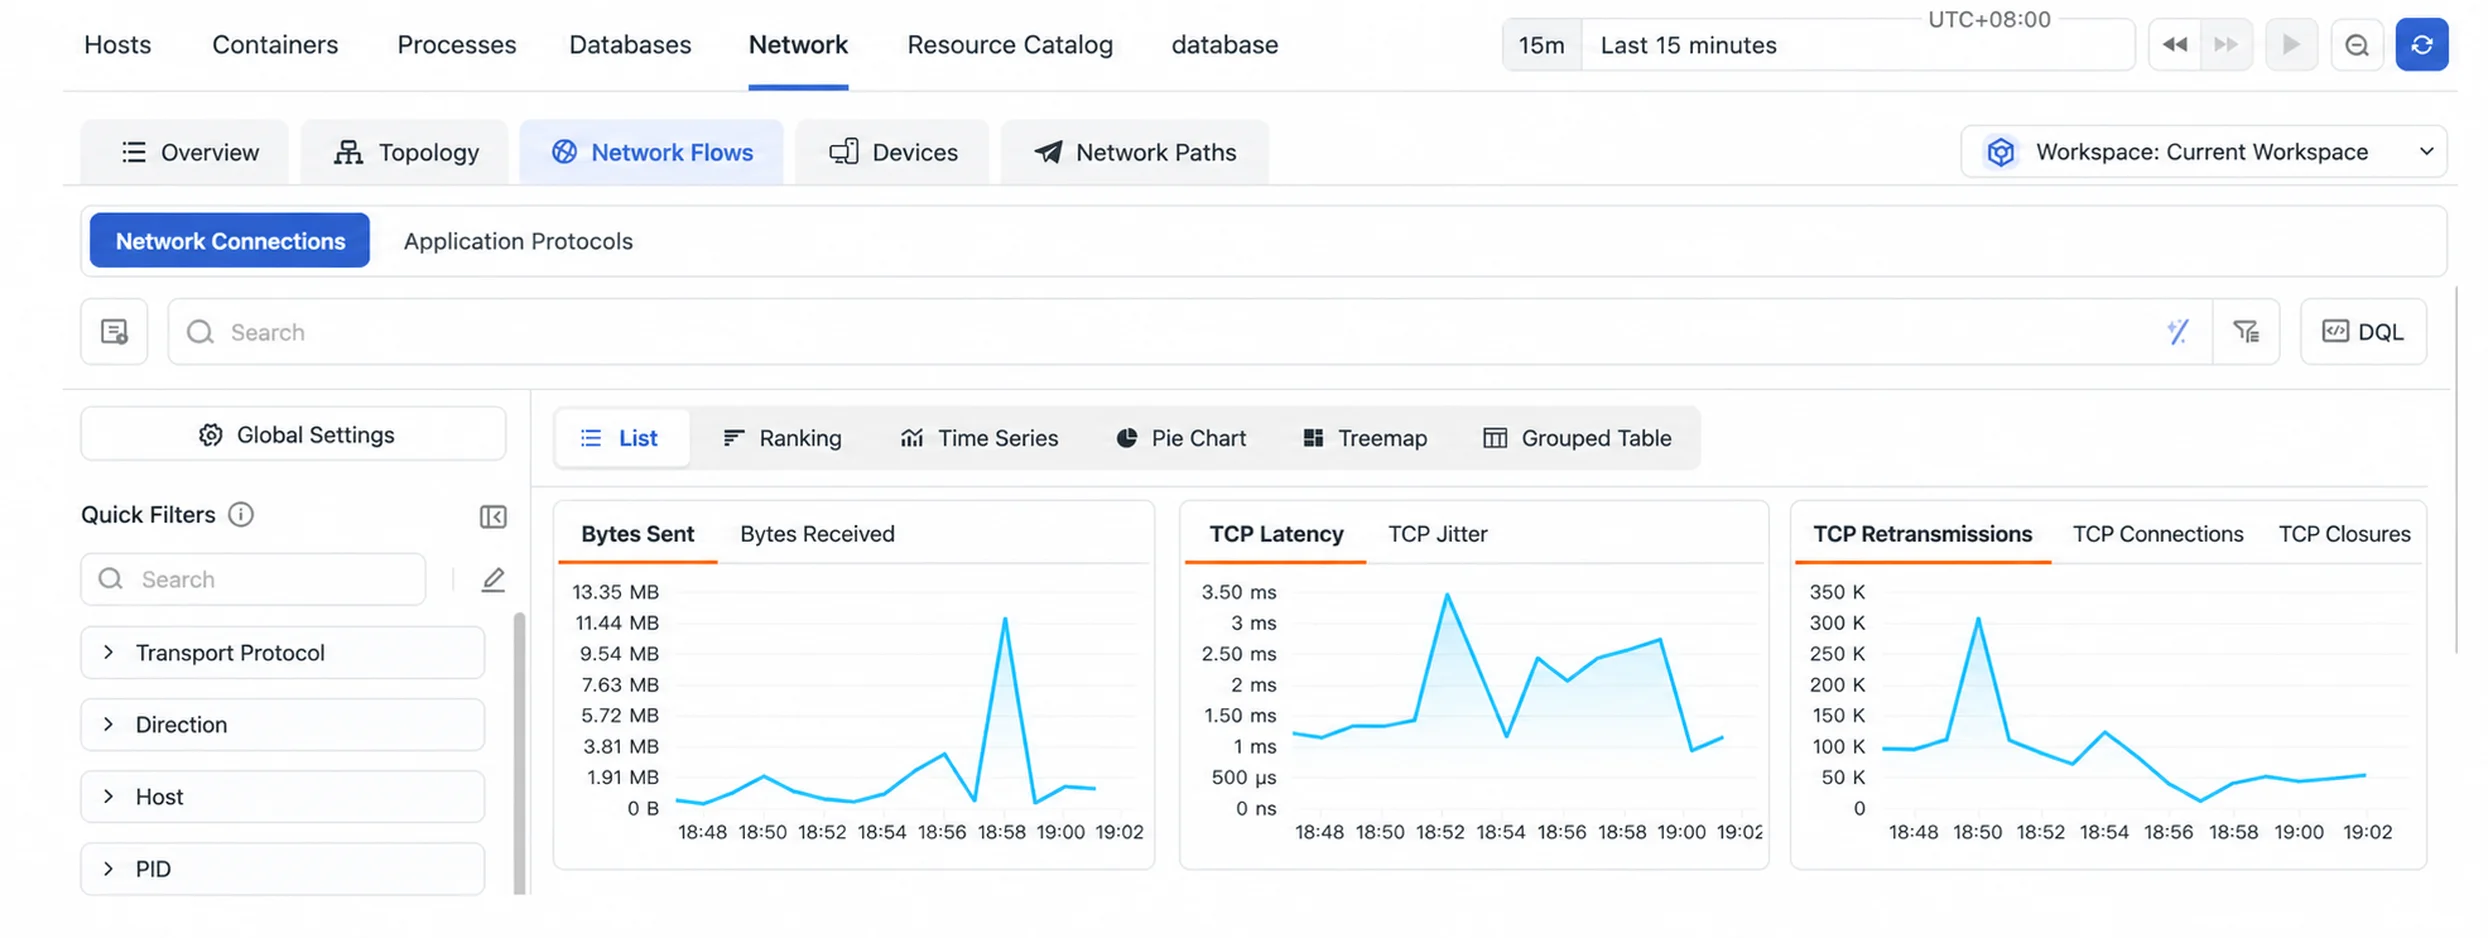
Task: Click the TCP Retransmissions peak near 18:50
Action: pyautogui.click(x=1978, y=619)
